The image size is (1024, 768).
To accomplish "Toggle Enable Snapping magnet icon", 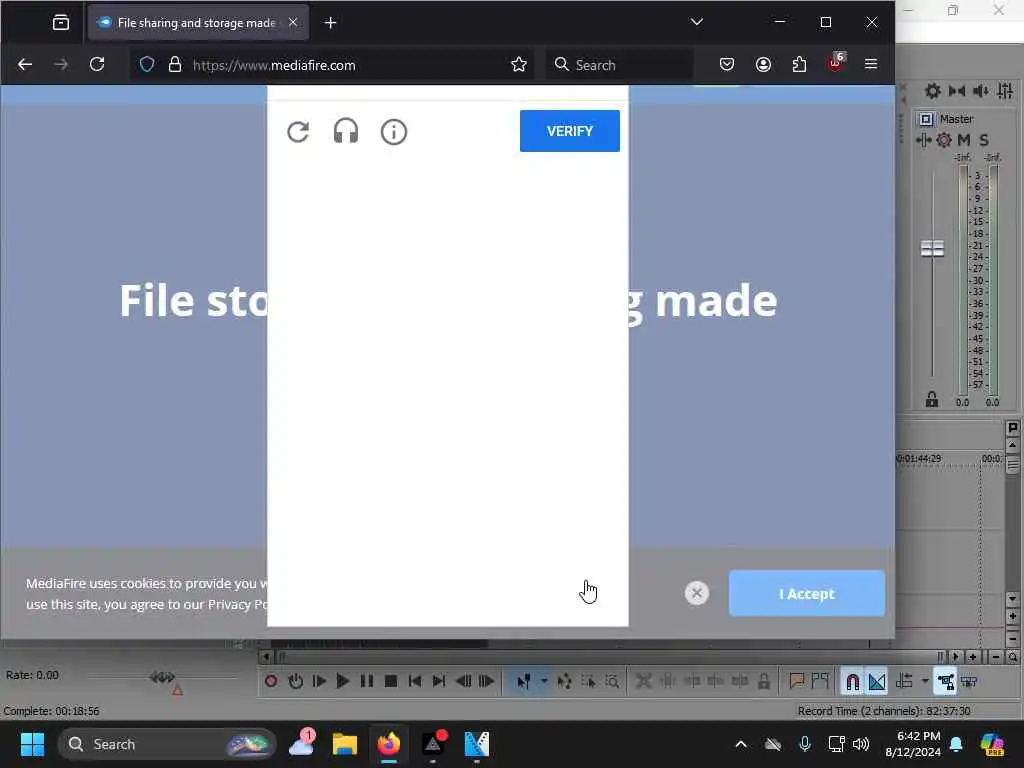I will pyautogui.click(x=852, y=681).
